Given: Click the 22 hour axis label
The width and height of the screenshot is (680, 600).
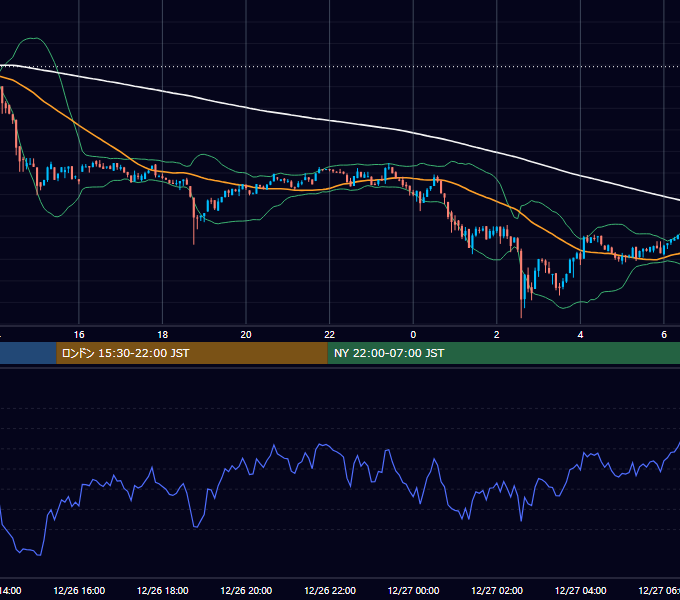Looking at the screenshot, I should pos(330,335).
